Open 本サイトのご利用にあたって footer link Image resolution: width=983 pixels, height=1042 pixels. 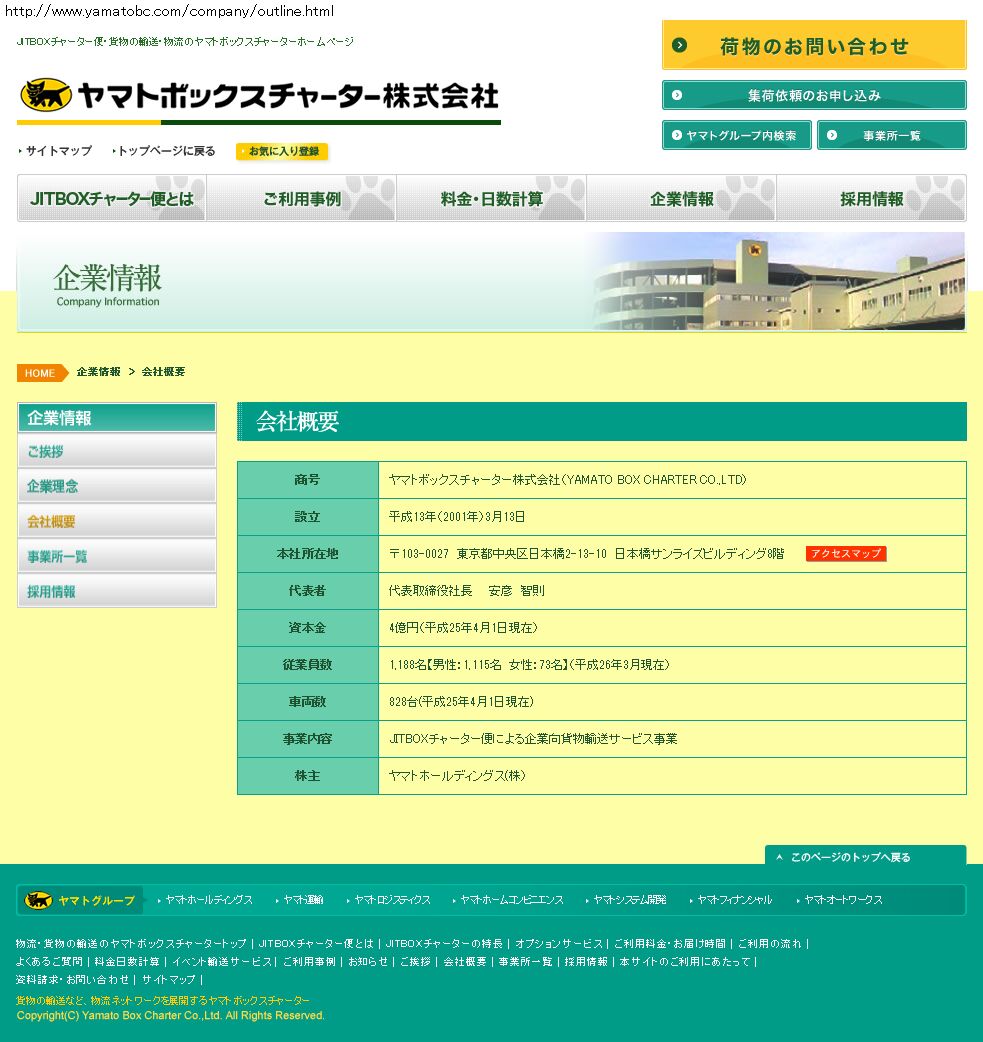pyautogui.click(x=685, y=962)
